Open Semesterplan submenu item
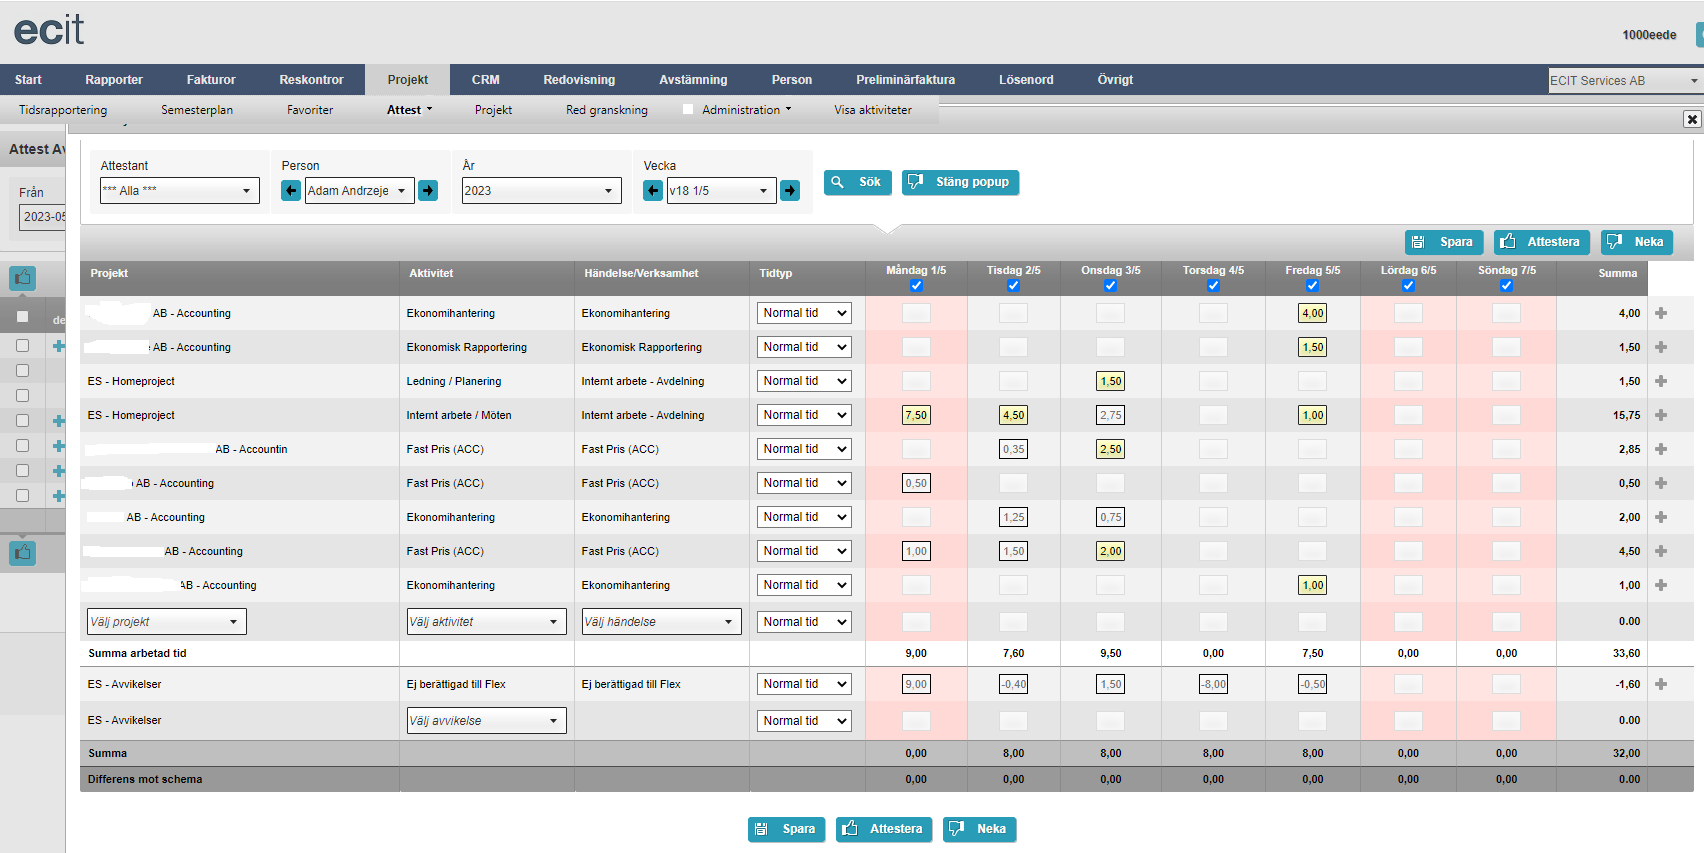The image size is (1704, 853). (x=197, y=110)
